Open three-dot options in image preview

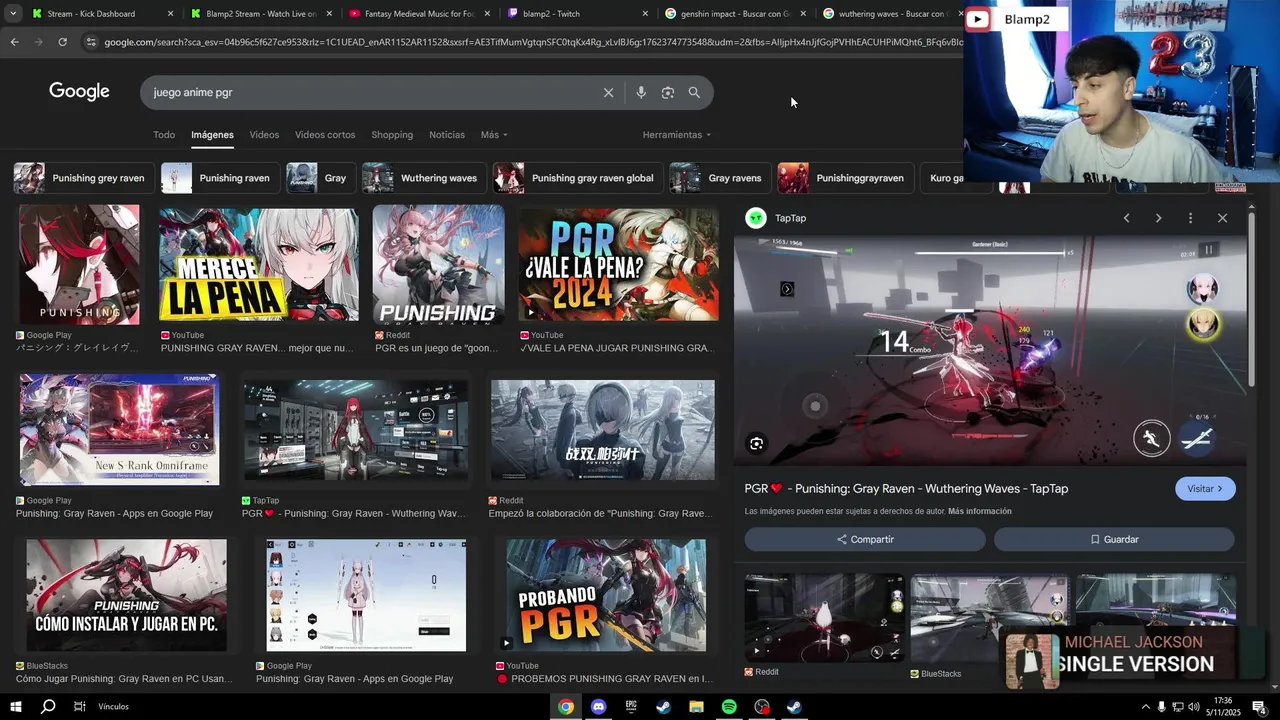1190,218
